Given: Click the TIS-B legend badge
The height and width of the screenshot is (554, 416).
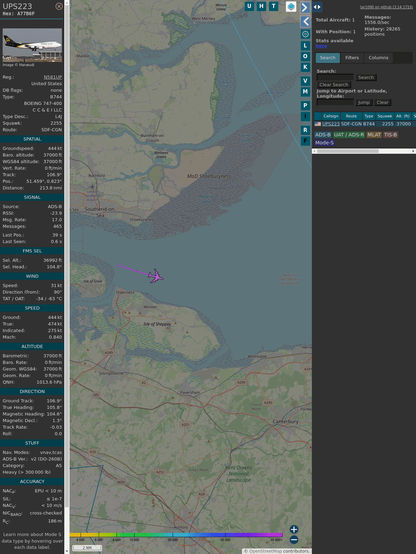Looking at the screenshot, I should pyautogui.click(x=390, y=135).
